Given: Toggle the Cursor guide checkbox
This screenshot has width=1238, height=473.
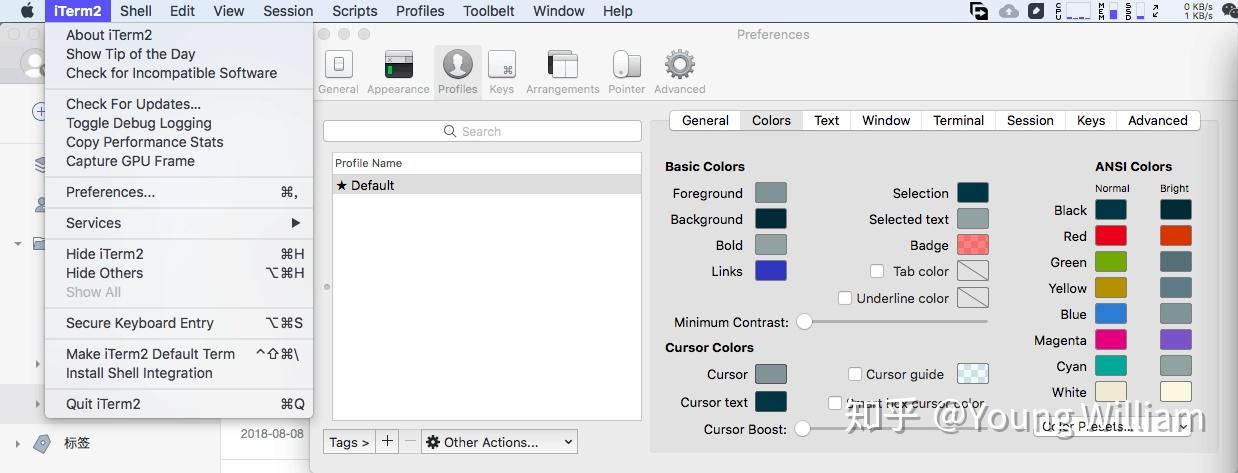Looking at the screenshot, I should tap(855, 374).
